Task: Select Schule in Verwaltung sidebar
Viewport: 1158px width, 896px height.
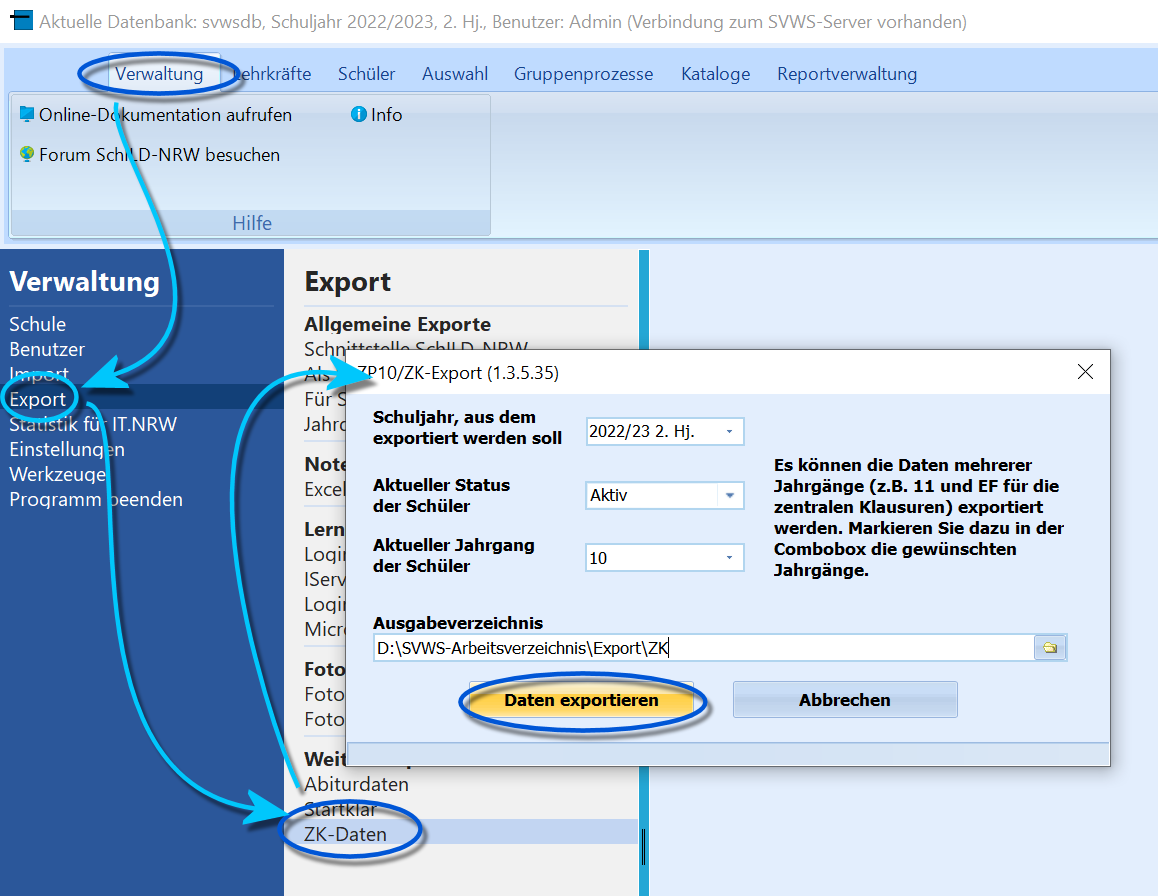Action: click(x=38, y=324)
